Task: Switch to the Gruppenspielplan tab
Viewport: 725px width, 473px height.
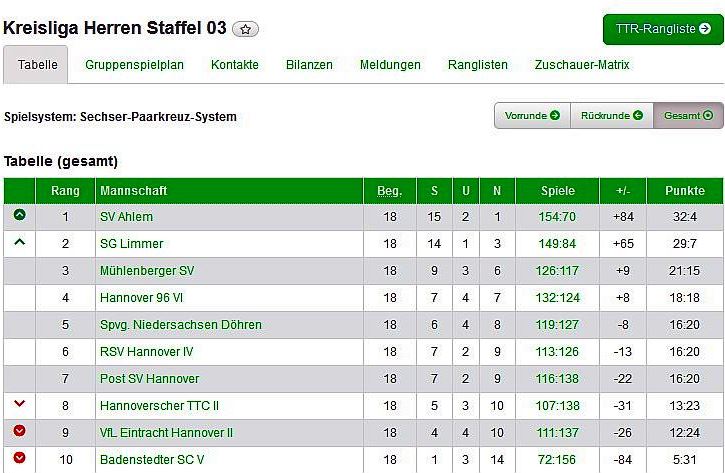Action: 134,65
